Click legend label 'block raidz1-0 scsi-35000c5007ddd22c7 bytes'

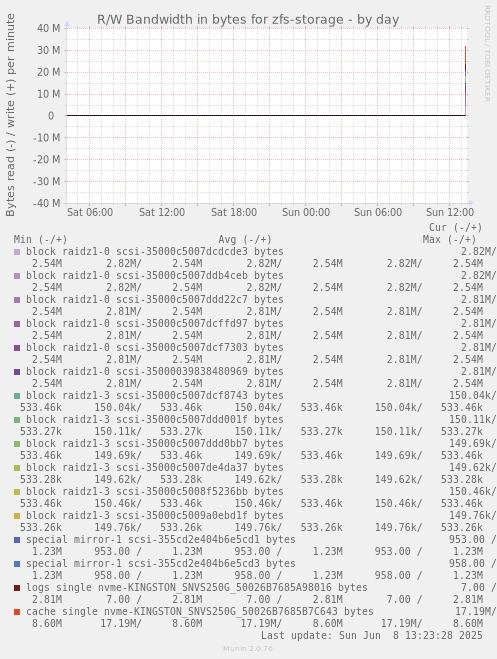155,299
